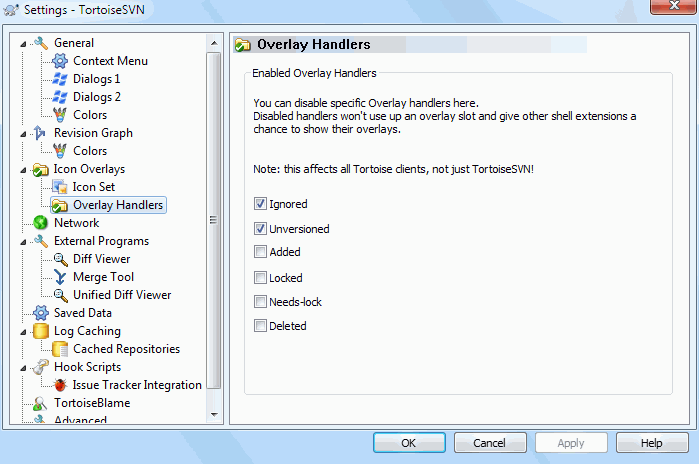Click the External Programs wrench icon
Screen dimensions: 699x464
(41, 241)
